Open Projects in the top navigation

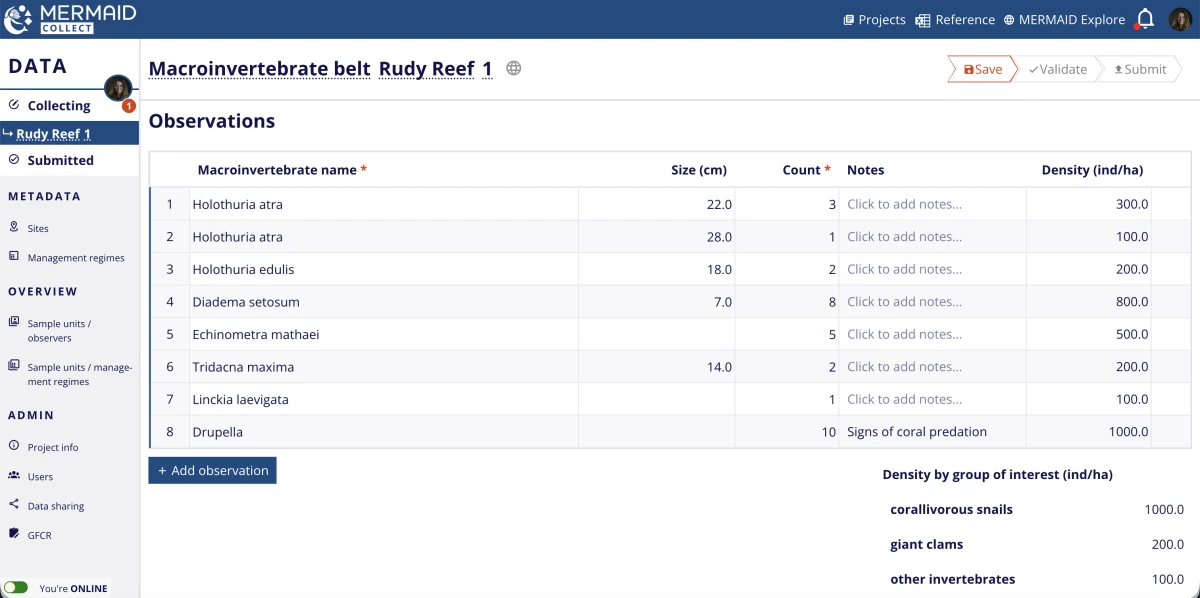click(x=874, y=19)
